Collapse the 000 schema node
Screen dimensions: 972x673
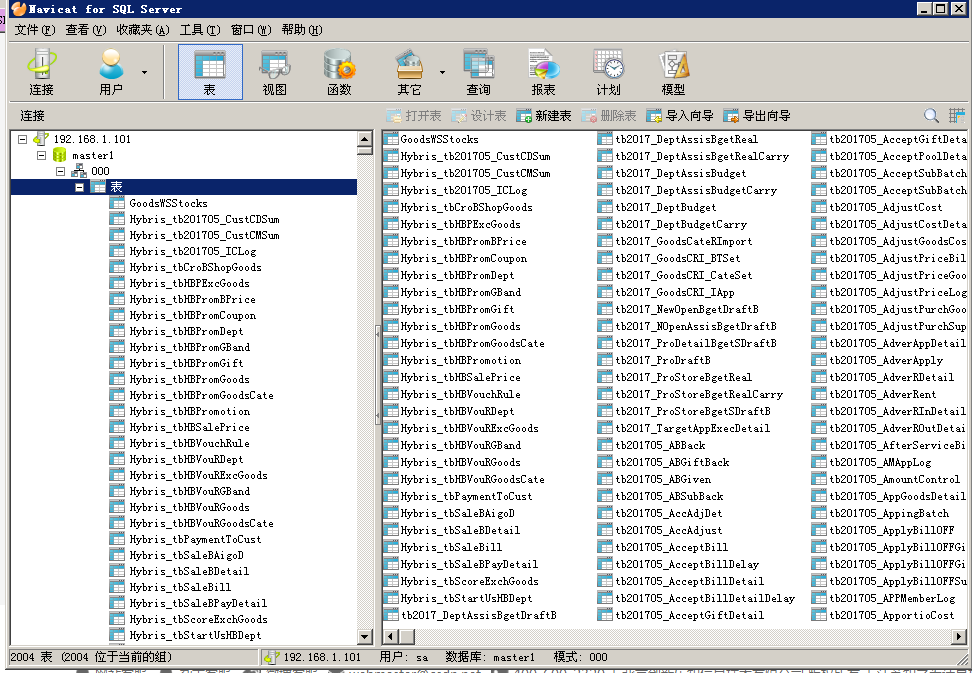click(61, 171)
